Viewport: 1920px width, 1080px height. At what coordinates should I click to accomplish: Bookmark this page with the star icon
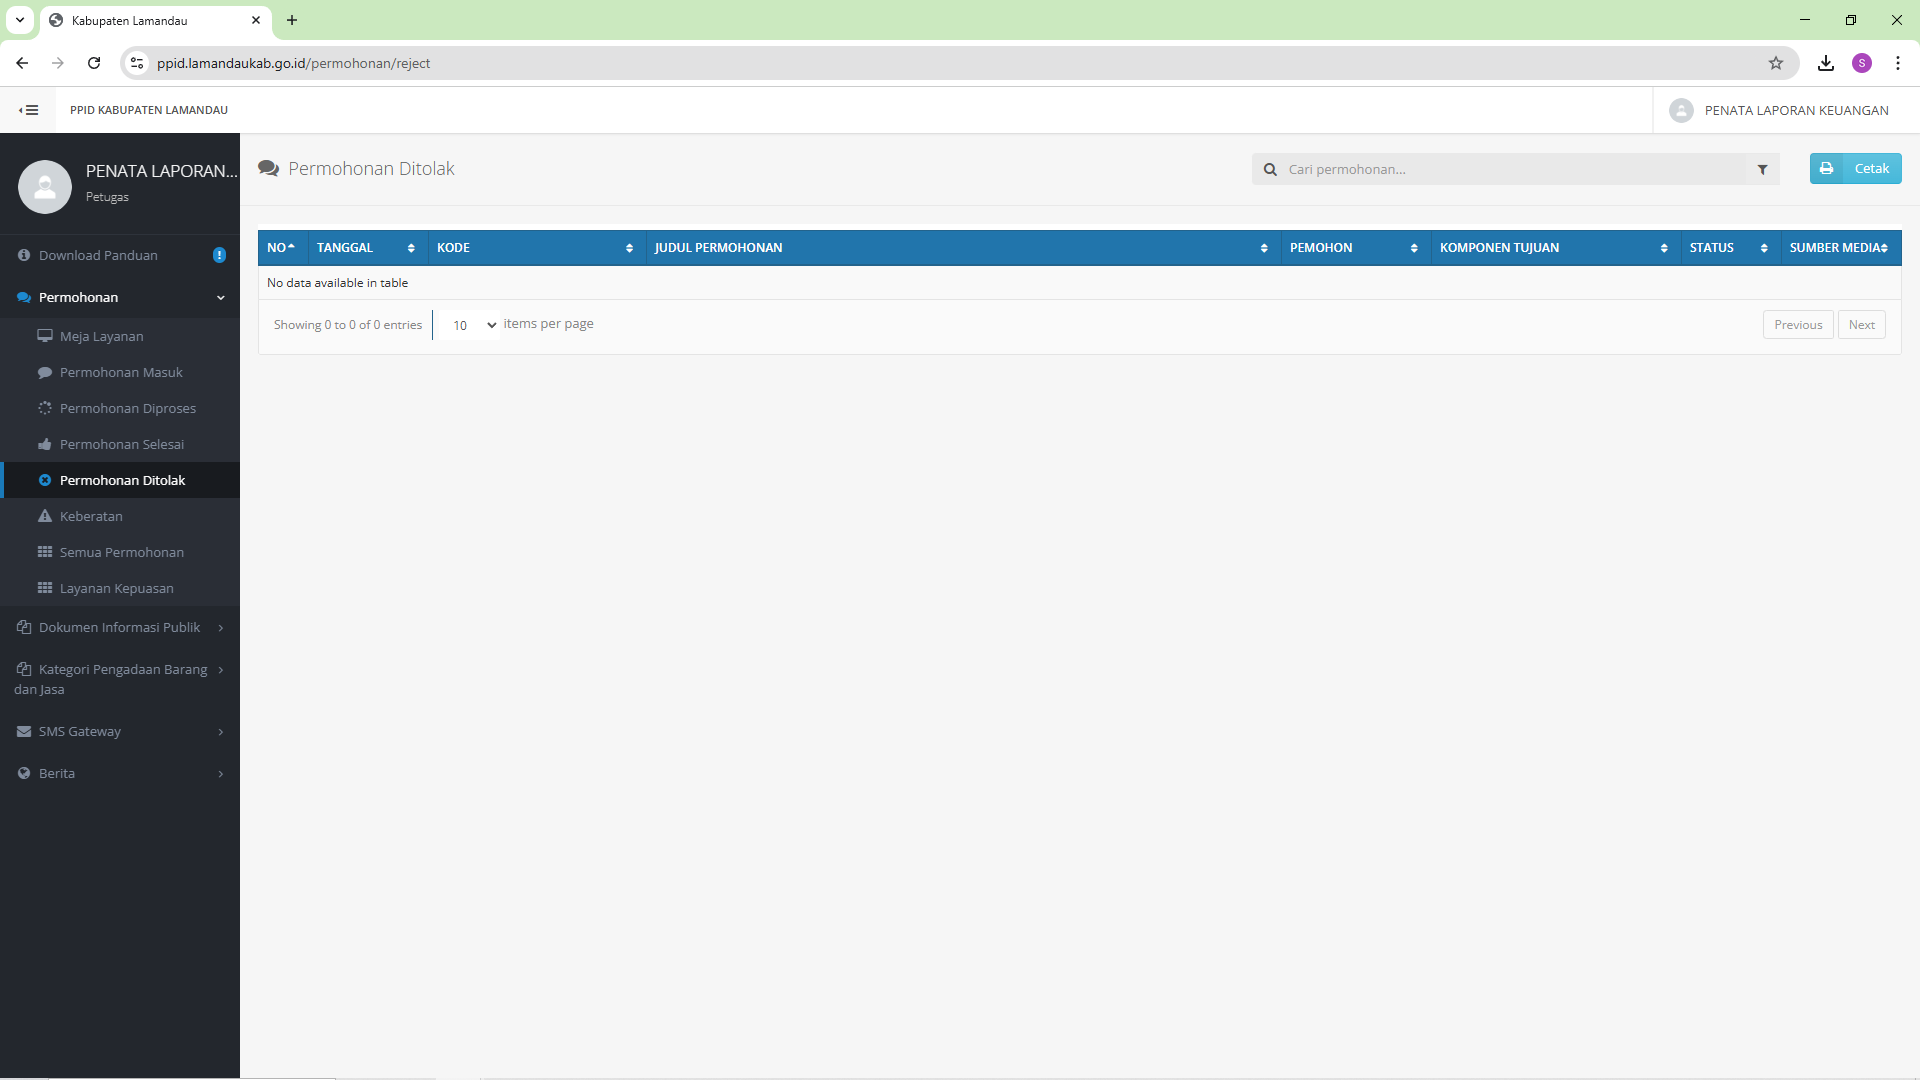pos(1776,63)
